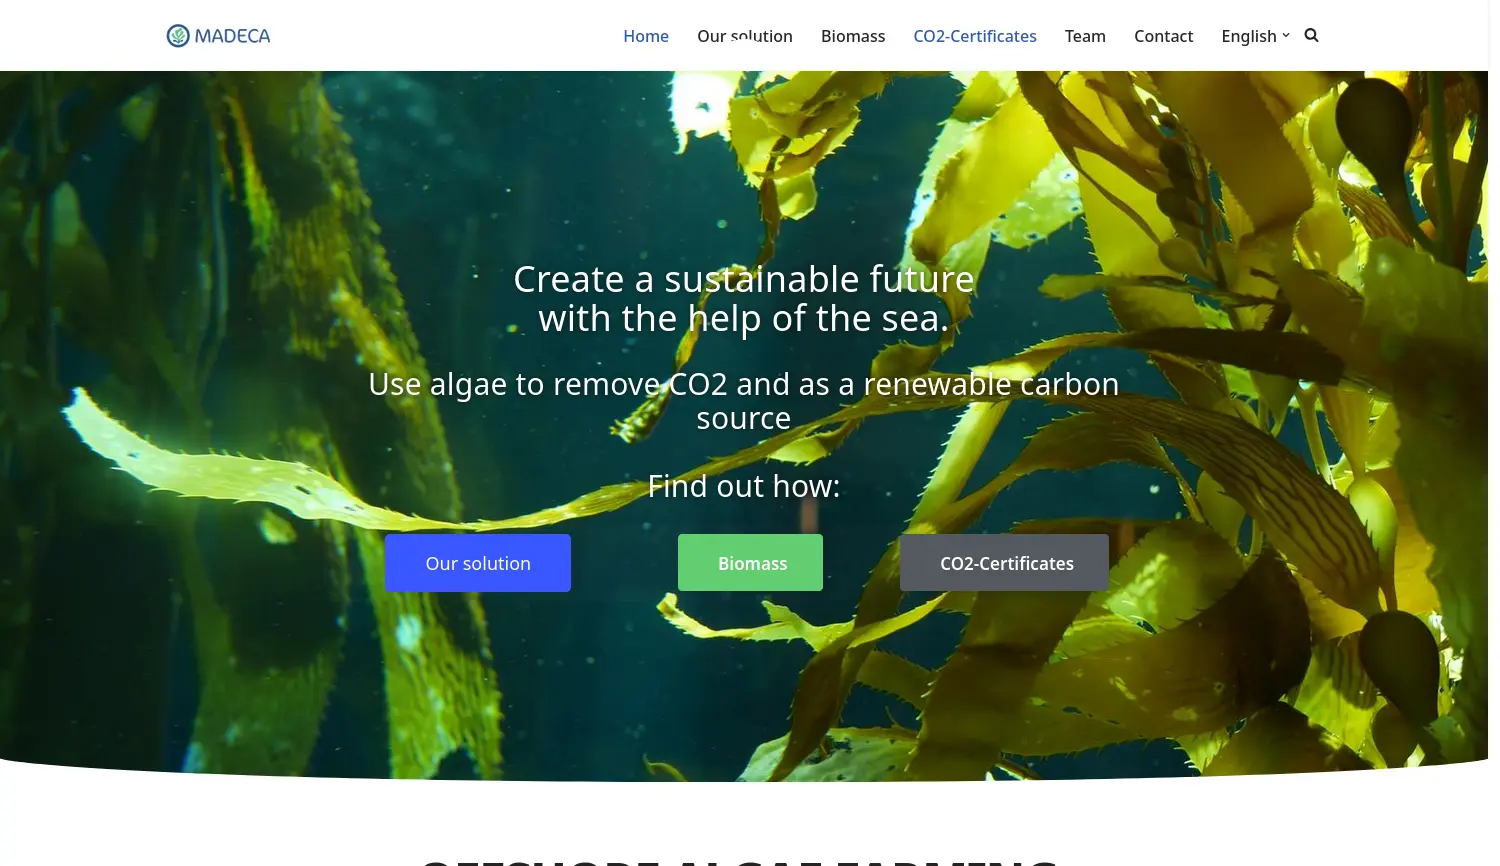Expand the chevron beside English
This screenshot has width=1500, height=866.
coord(1286,35)
